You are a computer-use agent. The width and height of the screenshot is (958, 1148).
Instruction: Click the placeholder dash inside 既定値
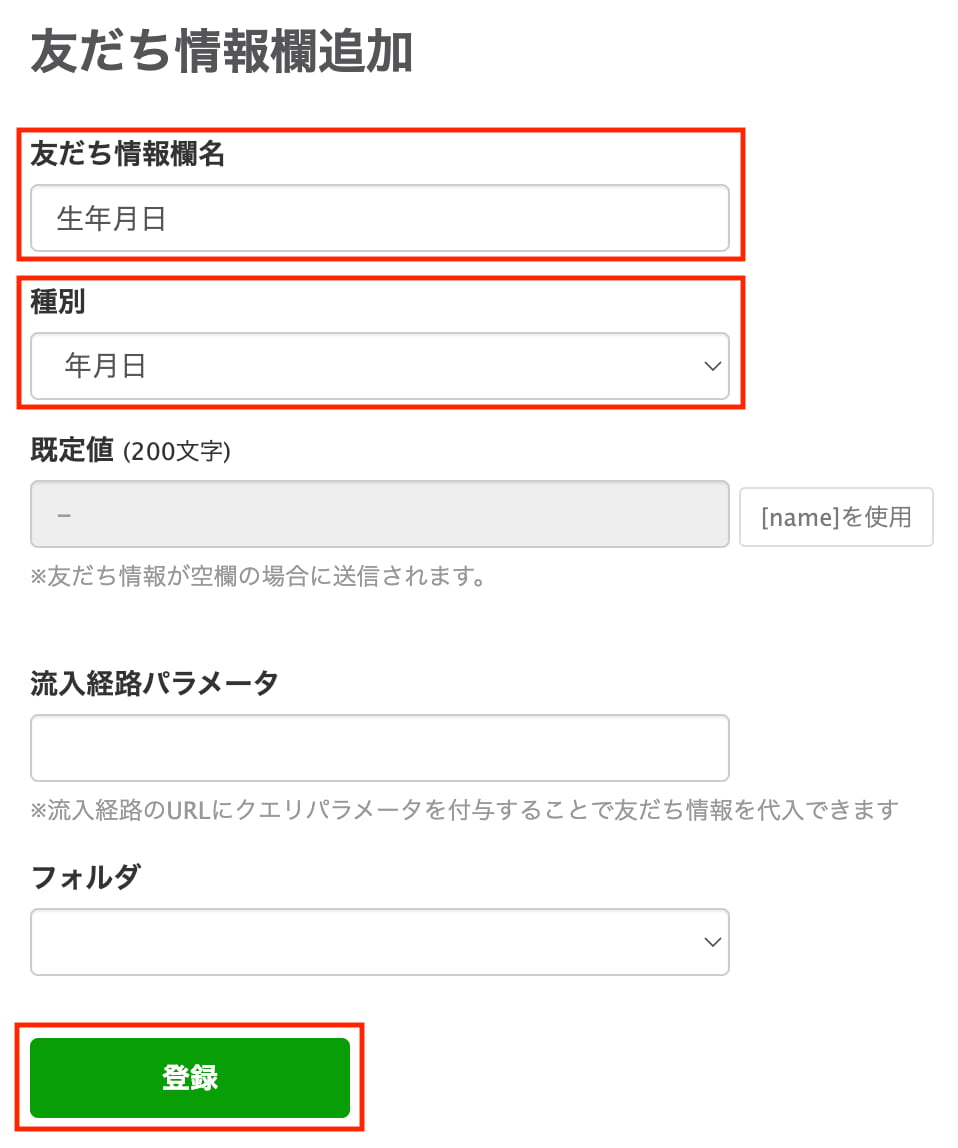62,514
